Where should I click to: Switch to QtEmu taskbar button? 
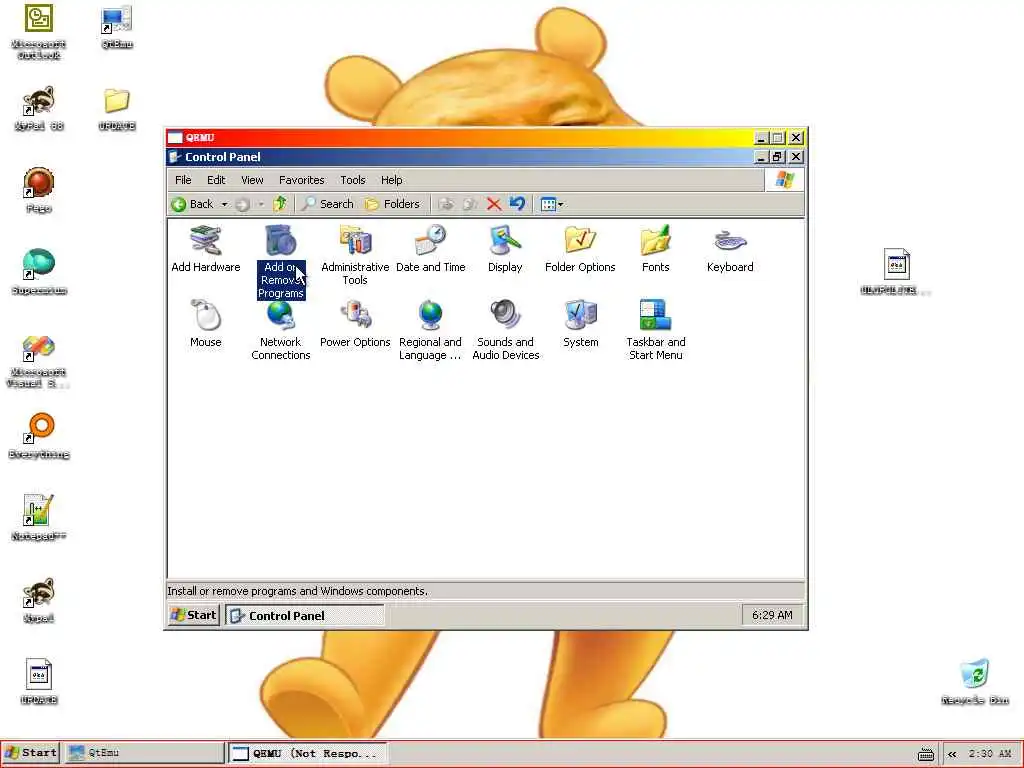[x=145, y=753]
